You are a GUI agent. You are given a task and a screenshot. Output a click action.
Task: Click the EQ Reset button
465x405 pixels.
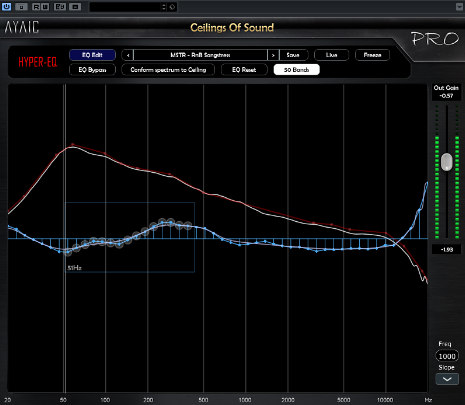point(244,70)
